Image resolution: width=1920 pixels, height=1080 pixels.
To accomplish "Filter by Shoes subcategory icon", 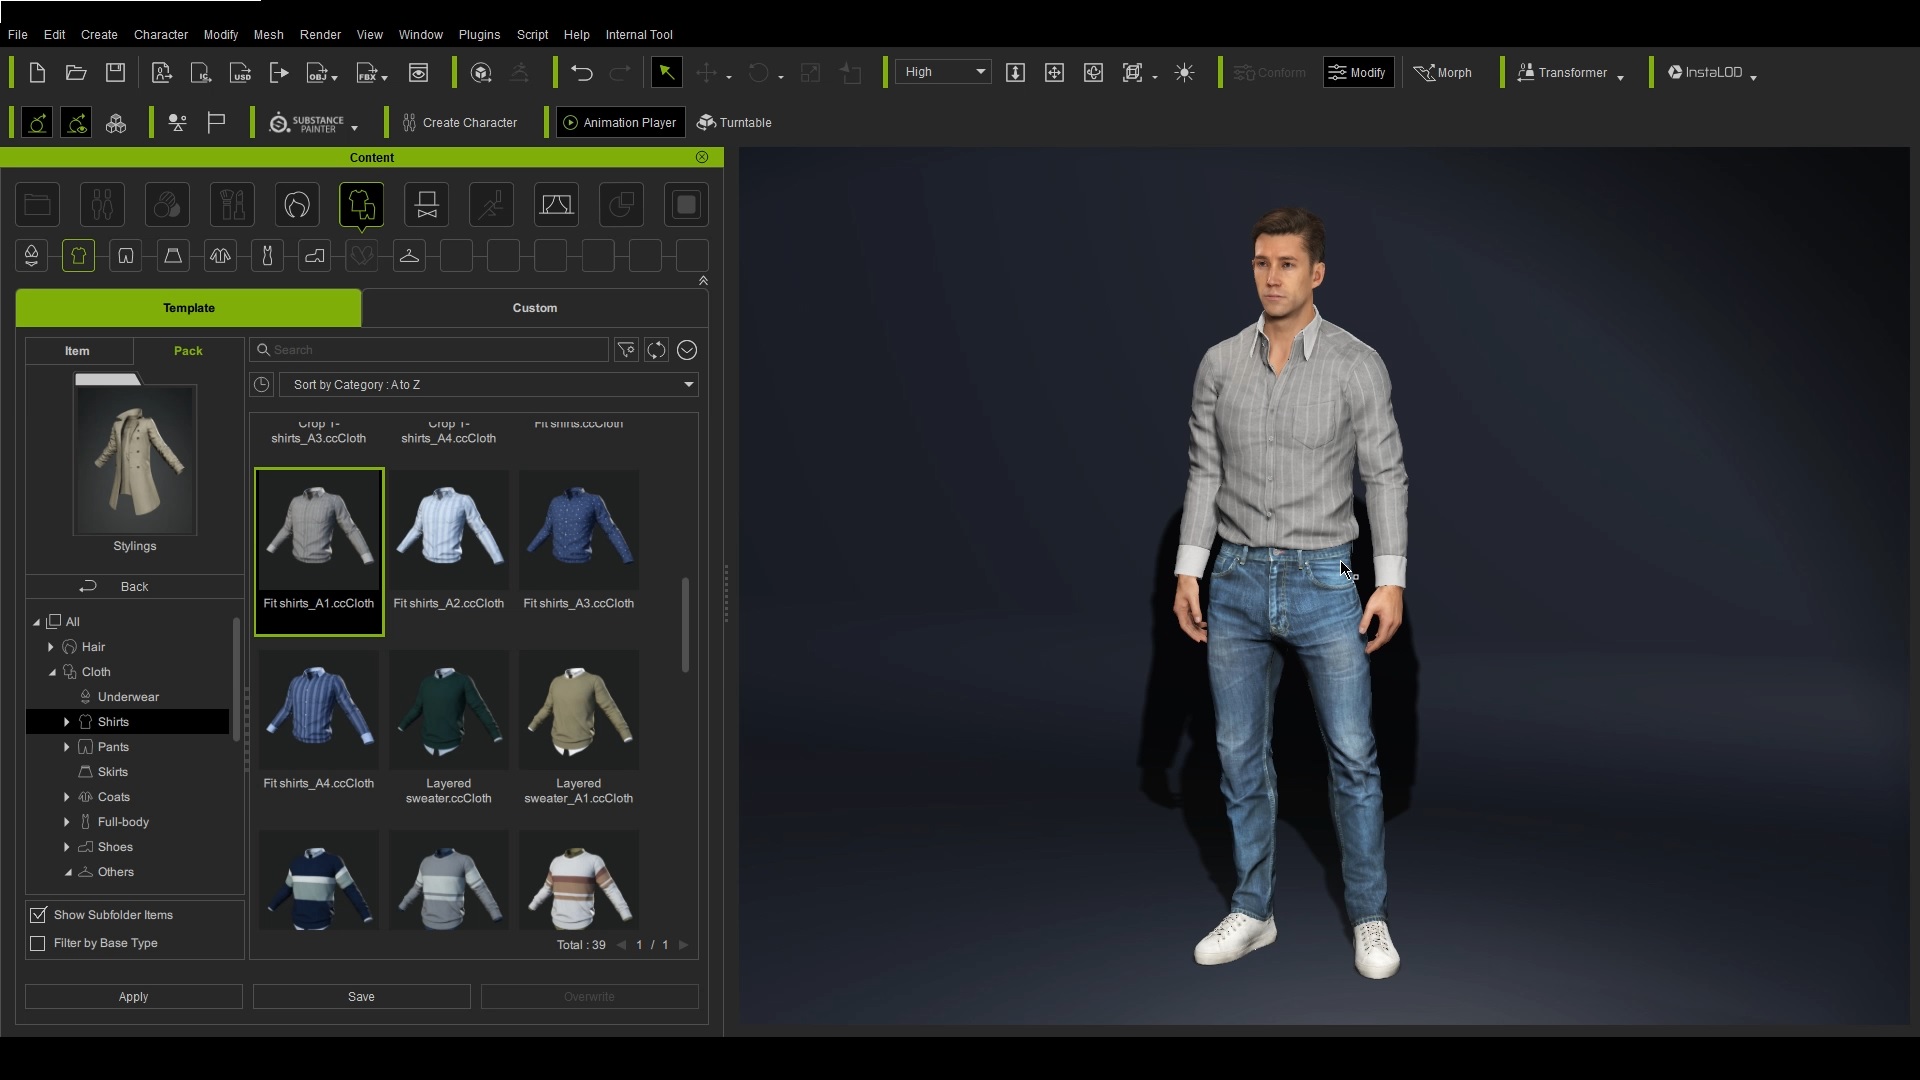I will [315, 256].
